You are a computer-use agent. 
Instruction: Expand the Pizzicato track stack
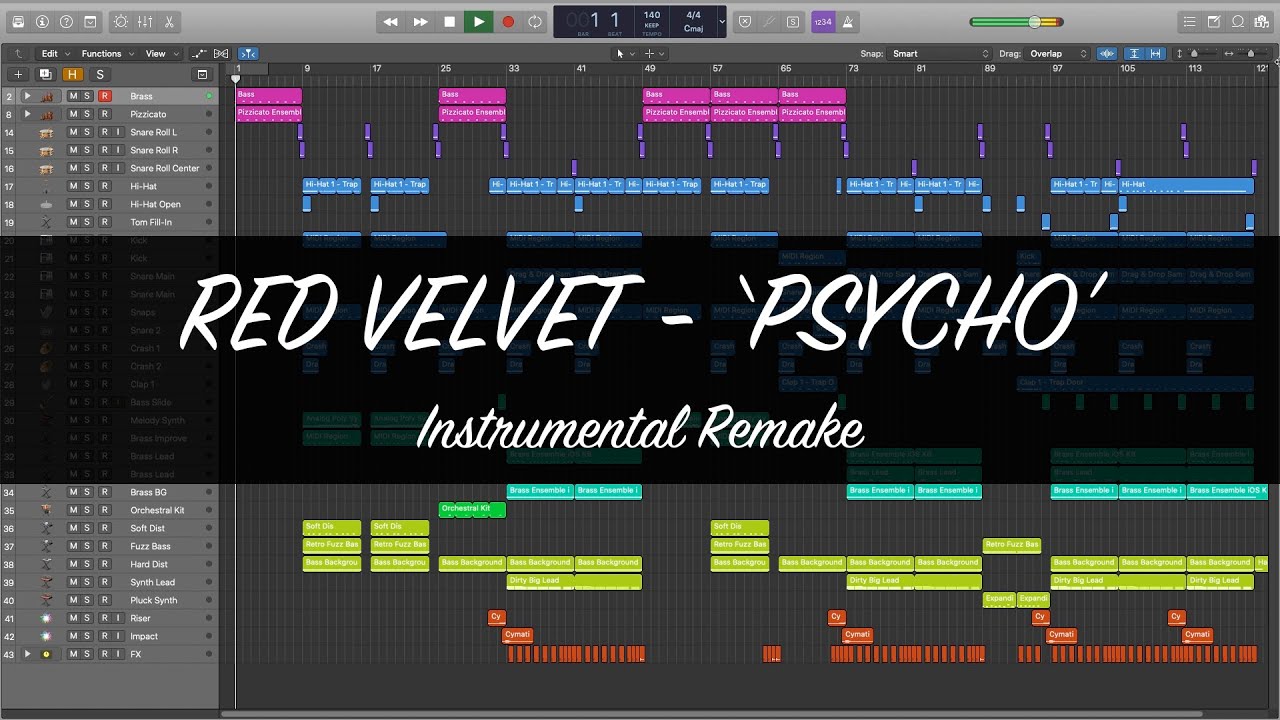(28, 114)
